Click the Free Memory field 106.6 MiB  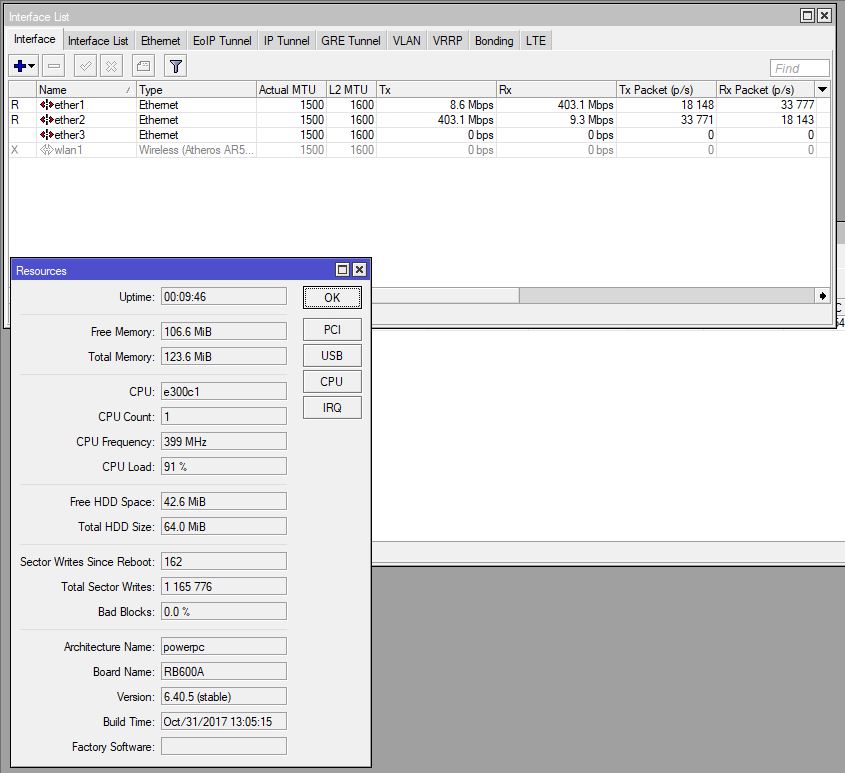[x=224, y=332]
